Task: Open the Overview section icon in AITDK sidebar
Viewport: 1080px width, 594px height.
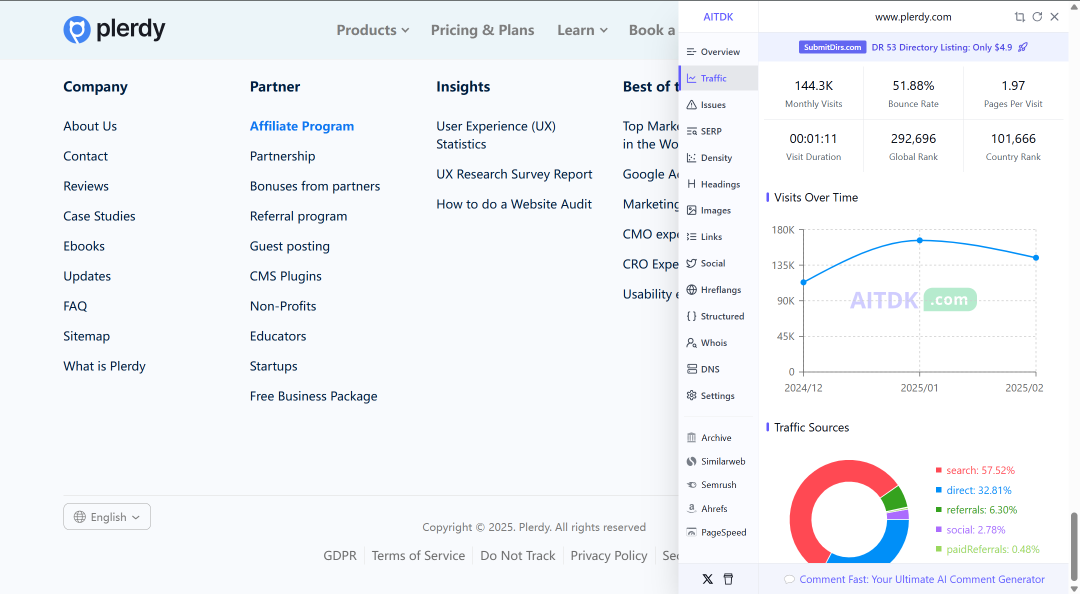Action: coord(692,52)
